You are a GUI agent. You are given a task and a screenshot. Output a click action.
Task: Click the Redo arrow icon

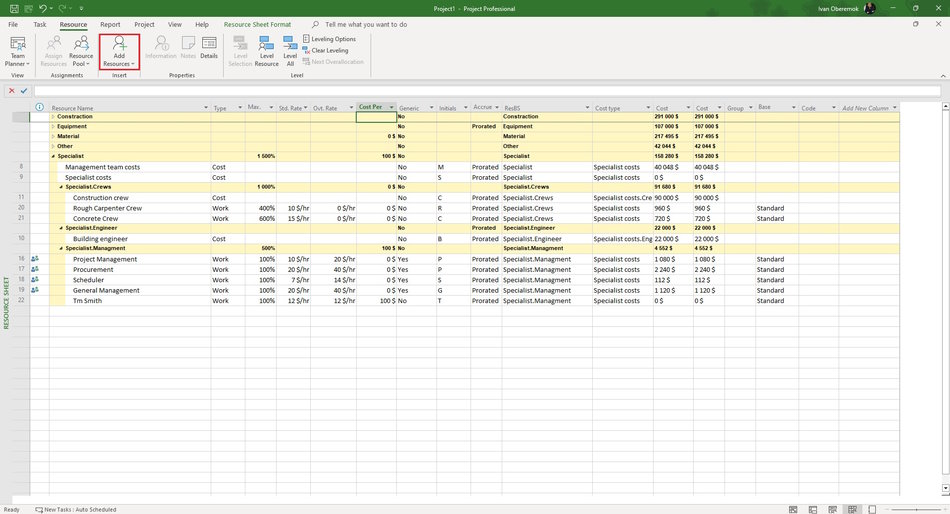point(63,8)
